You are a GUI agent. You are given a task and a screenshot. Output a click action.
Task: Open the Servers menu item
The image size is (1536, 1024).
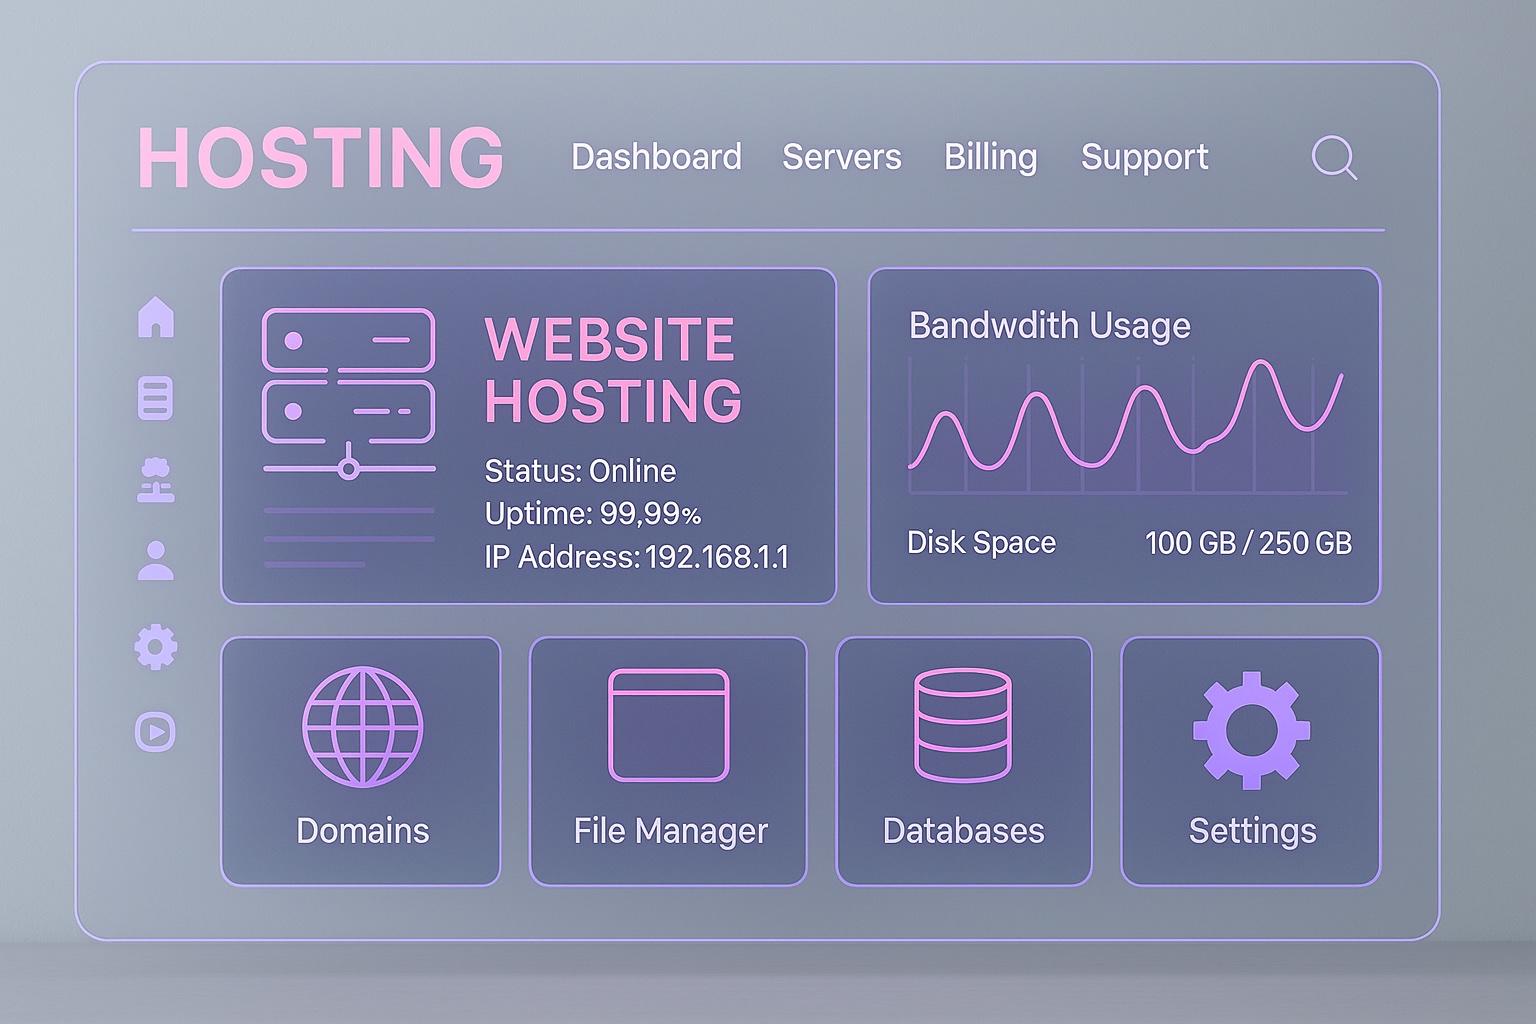(x=842, y=157)
